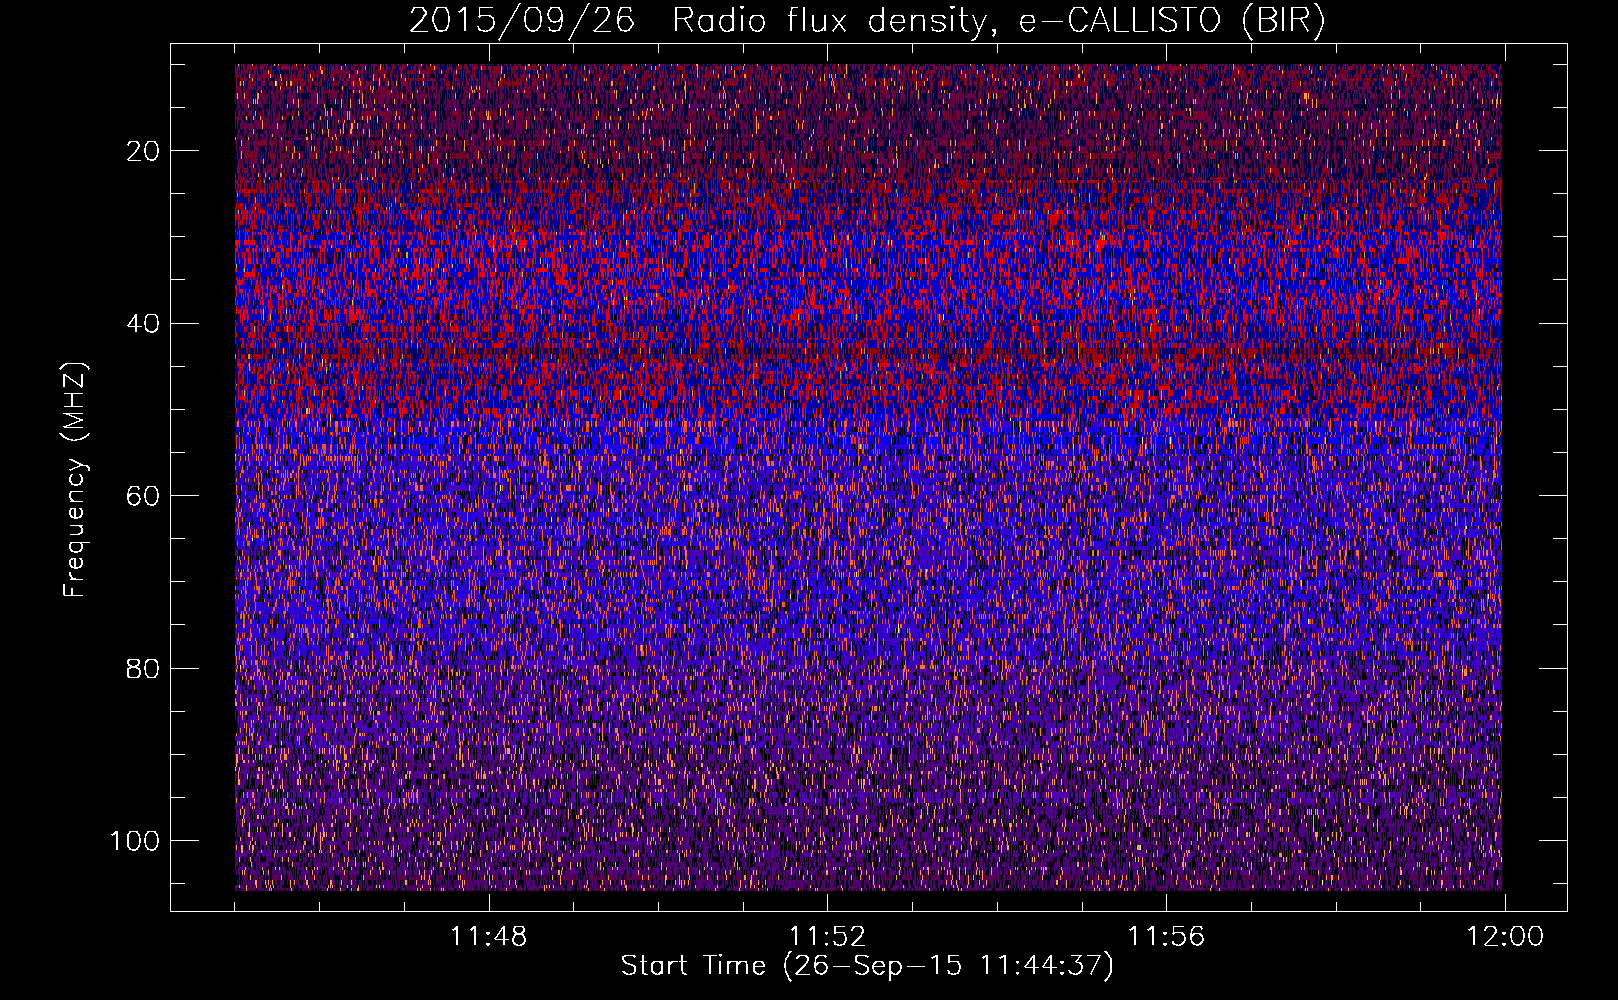Click the plot title '2015/09/26 Radio flux density, e-CALLISTO (BIR)'
Image resolution: width=1618 pixels, height=1000 pixels.
pyautogui.click(x=867, y=21)
